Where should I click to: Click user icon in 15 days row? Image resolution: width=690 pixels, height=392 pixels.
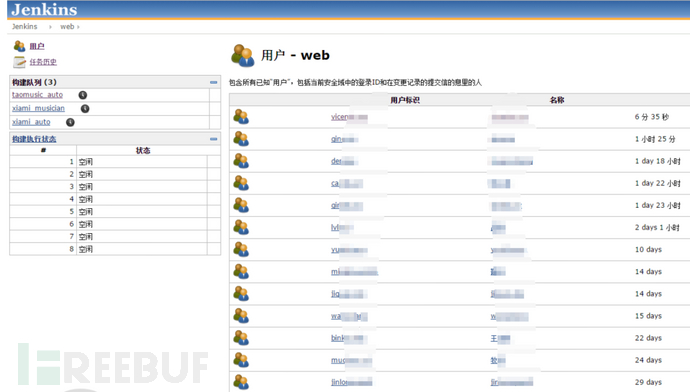tap(241, 316)
